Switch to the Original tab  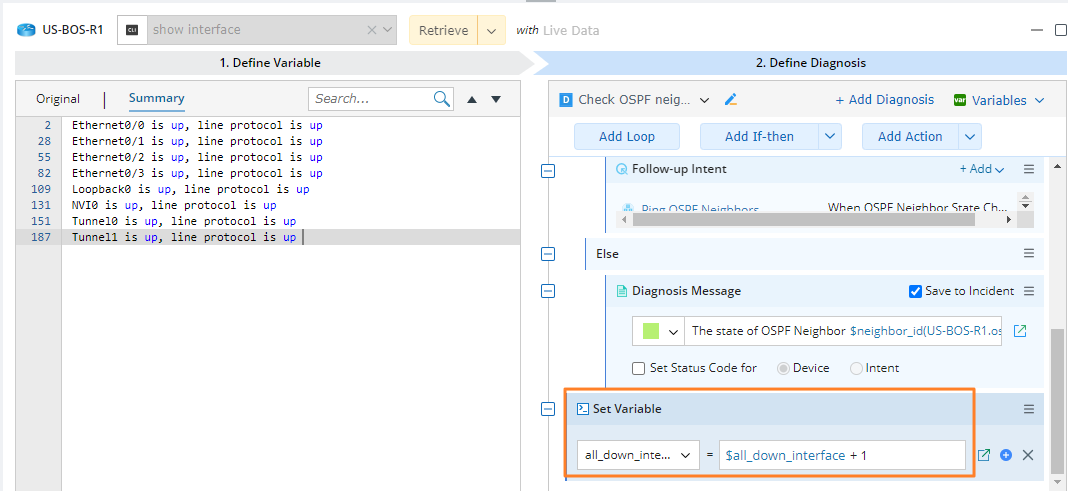tap(58, 99)
